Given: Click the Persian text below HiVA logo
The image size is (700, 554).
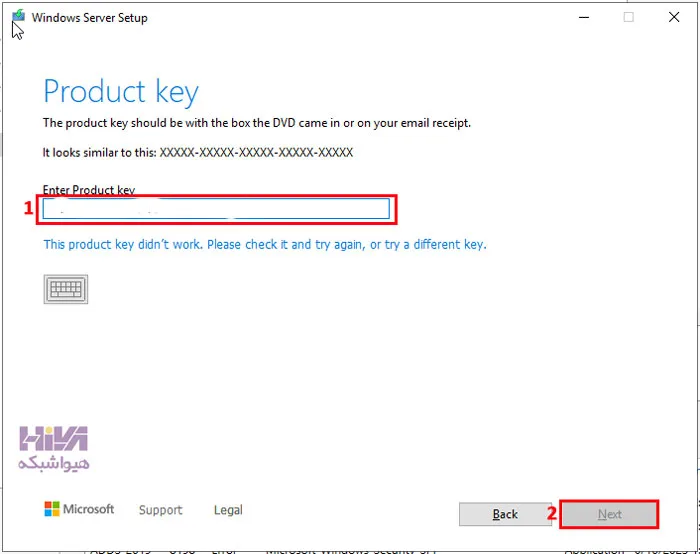Looking at the screenshot, I should click(x=54, y=463).
